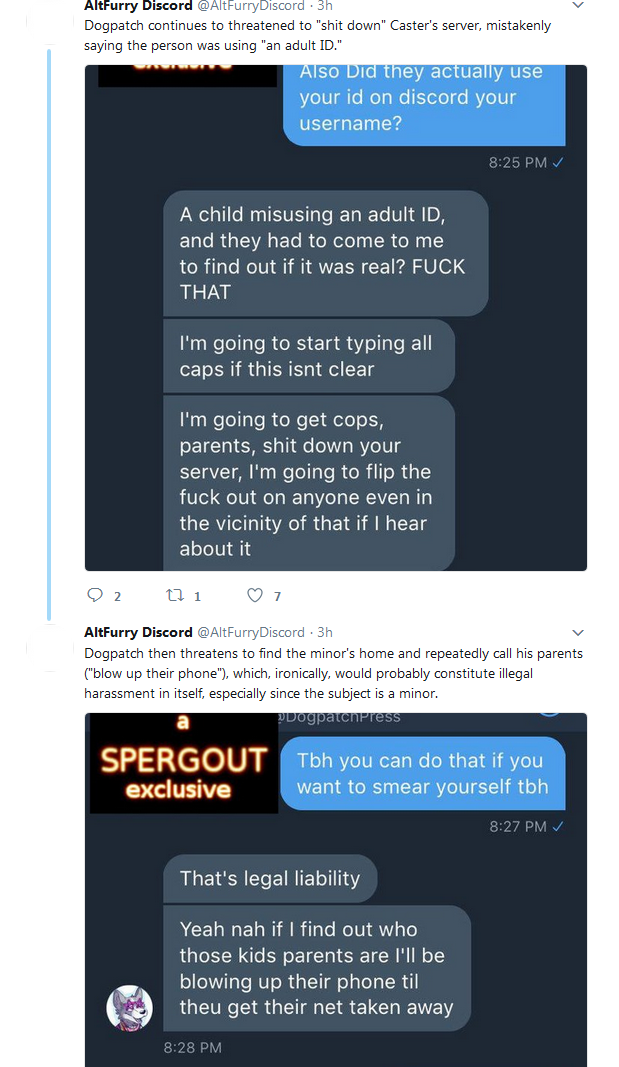The width and height of the screenshot is (619, 1067).
Task: Click the "That's legal liability" message bubble
Action: point(270,879)
